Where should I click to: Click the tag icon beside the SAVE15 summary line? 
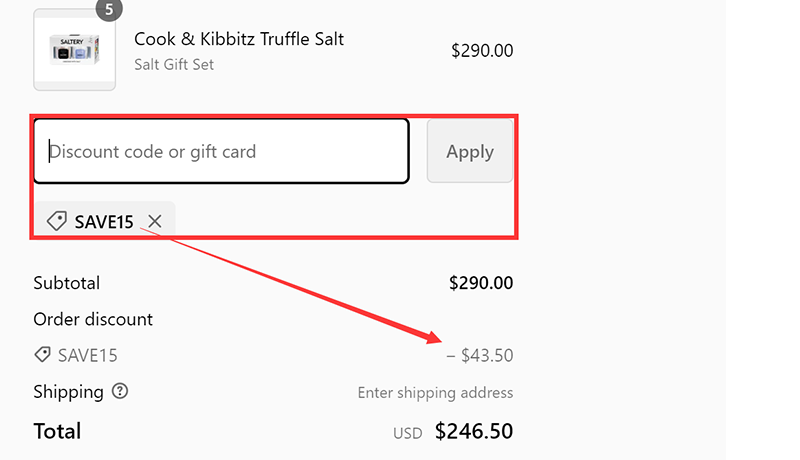42,355
